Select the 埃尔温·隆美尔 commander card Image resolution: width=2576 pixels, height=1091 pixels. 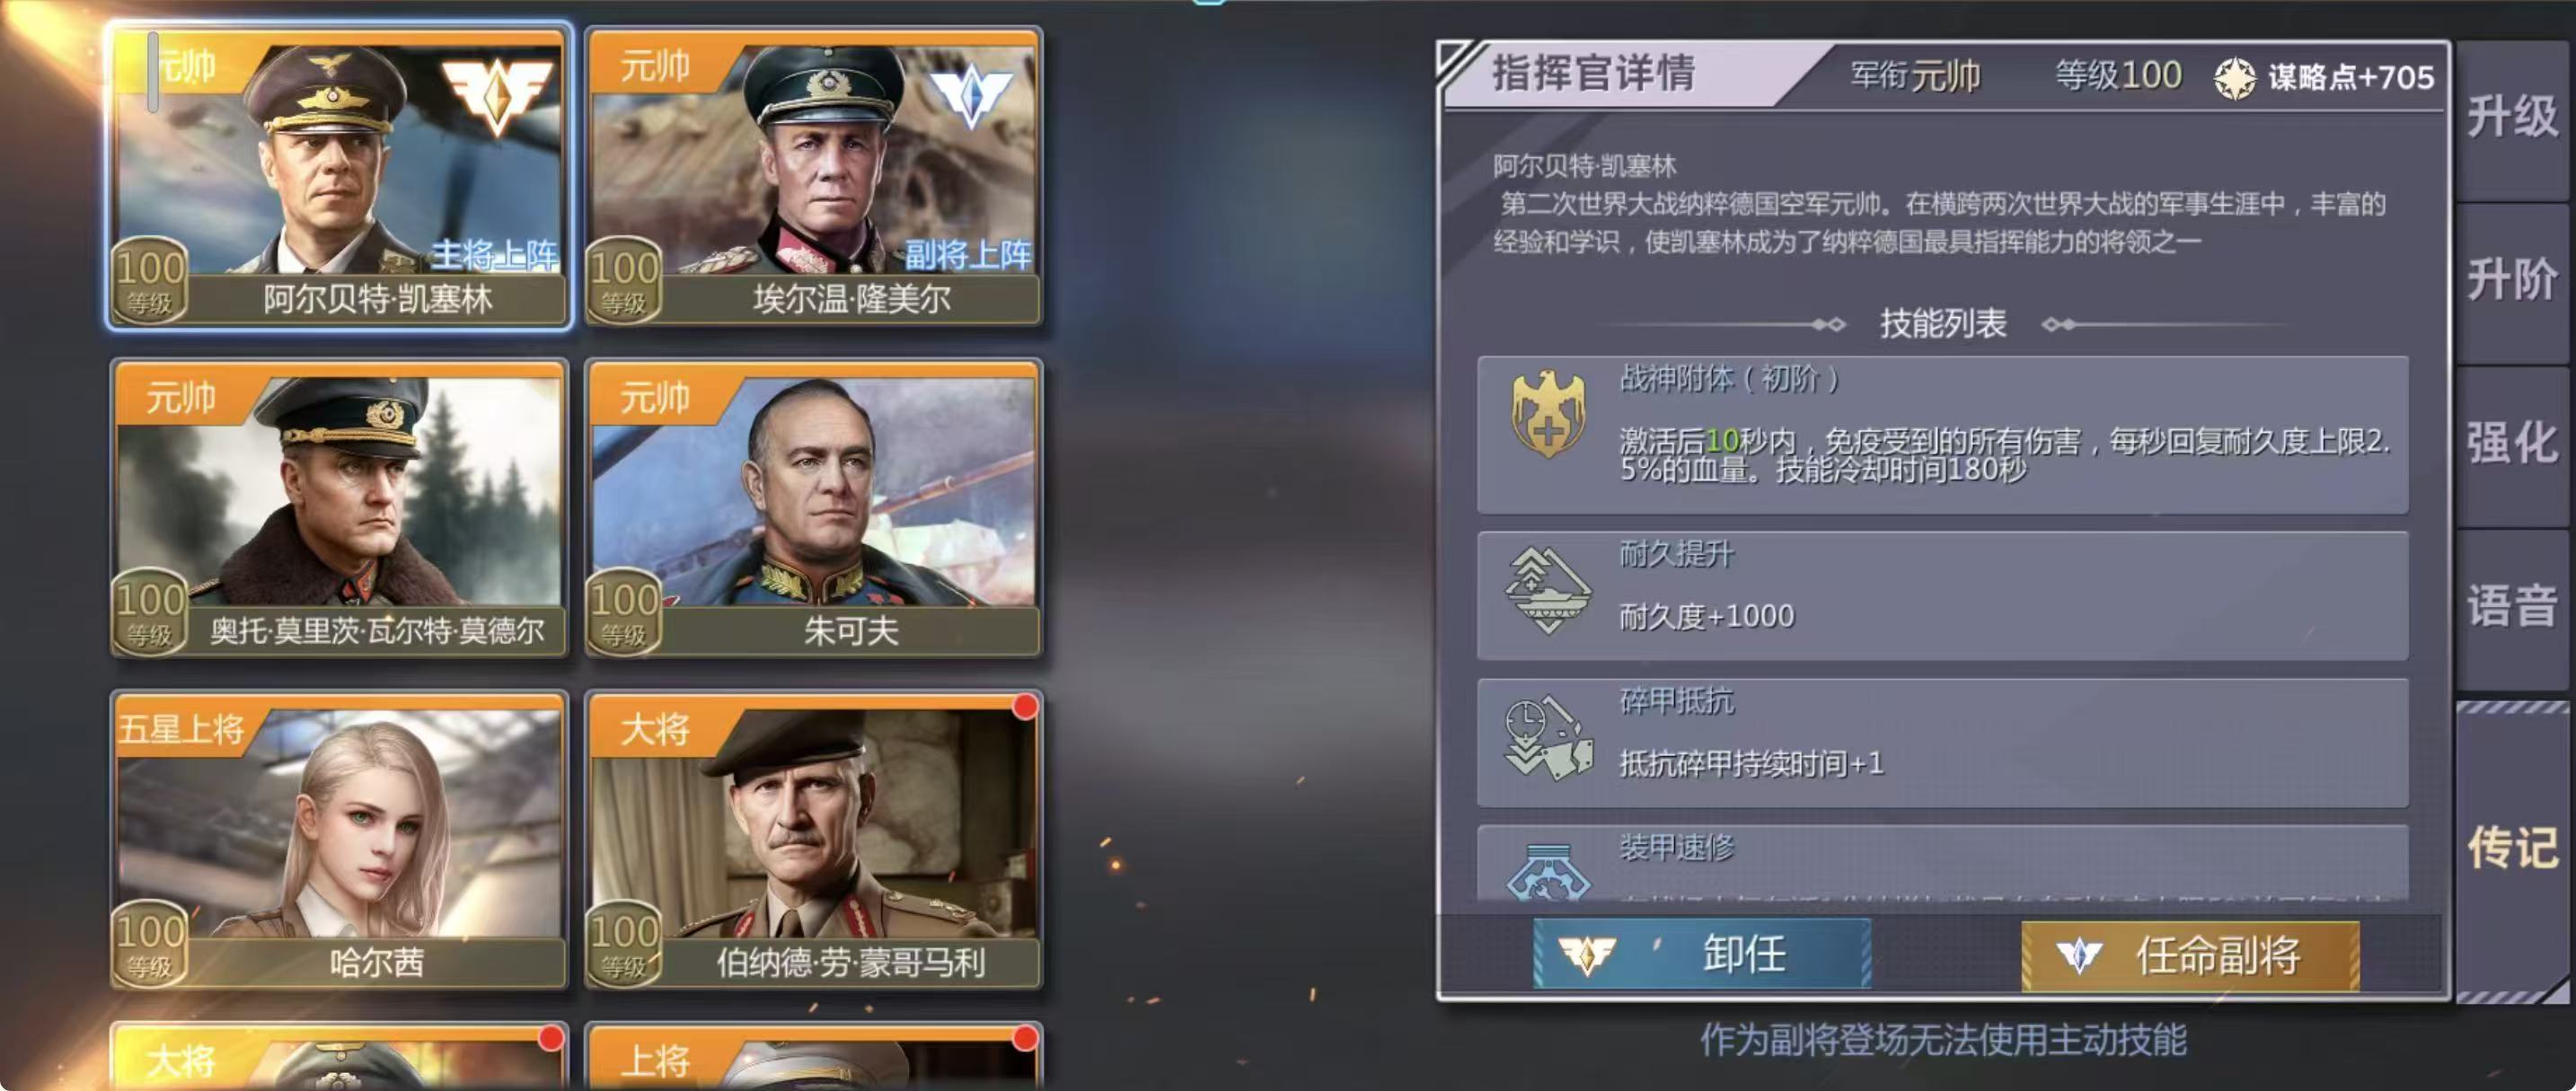click(814, 177)
